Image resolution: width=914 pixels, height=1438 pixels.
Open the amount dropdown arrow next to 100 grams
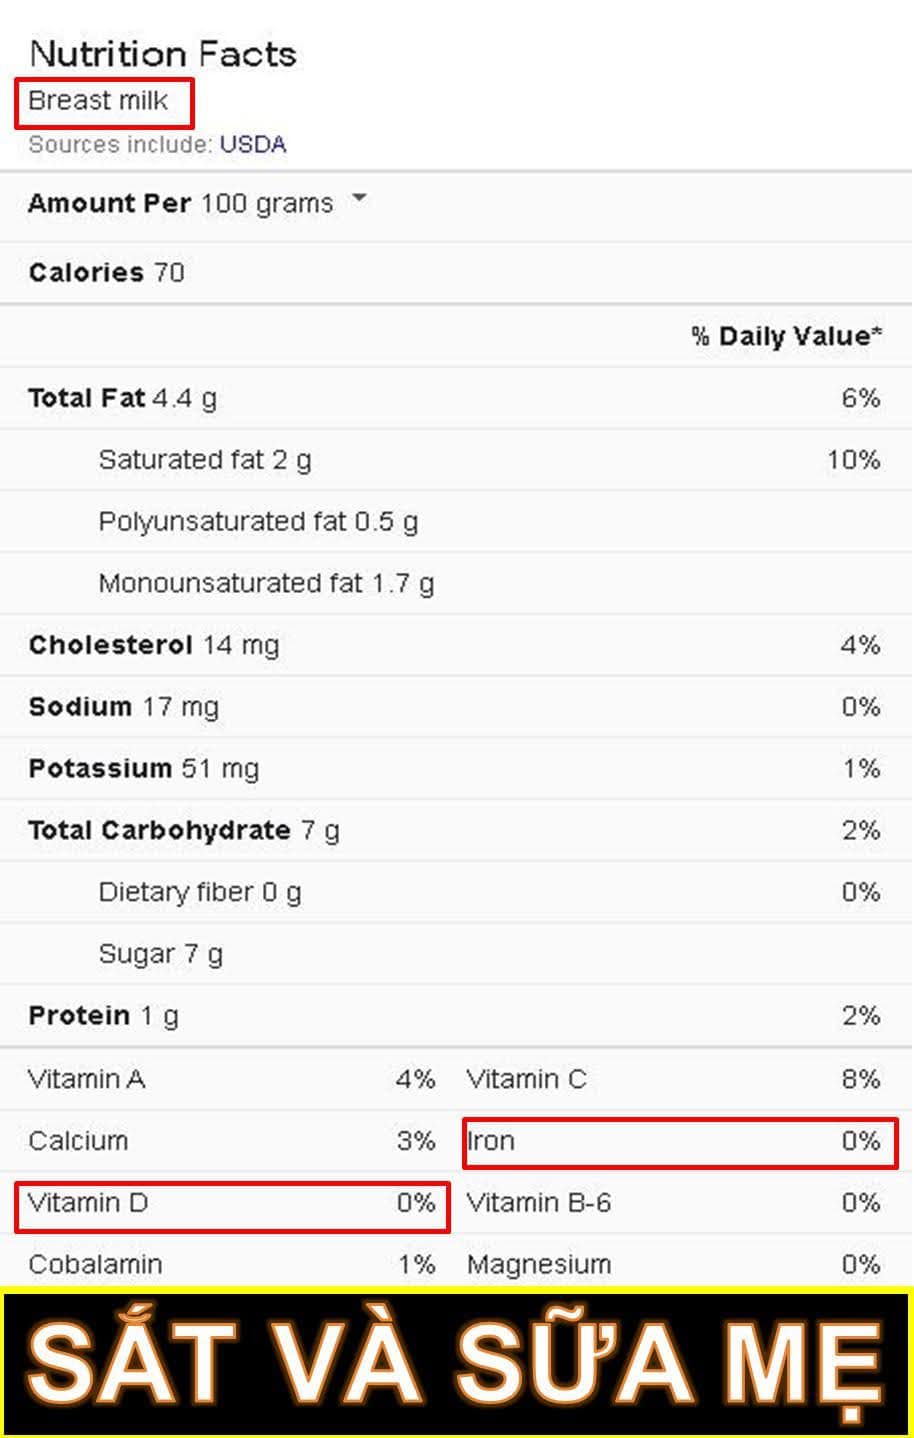tap(359, 198)
